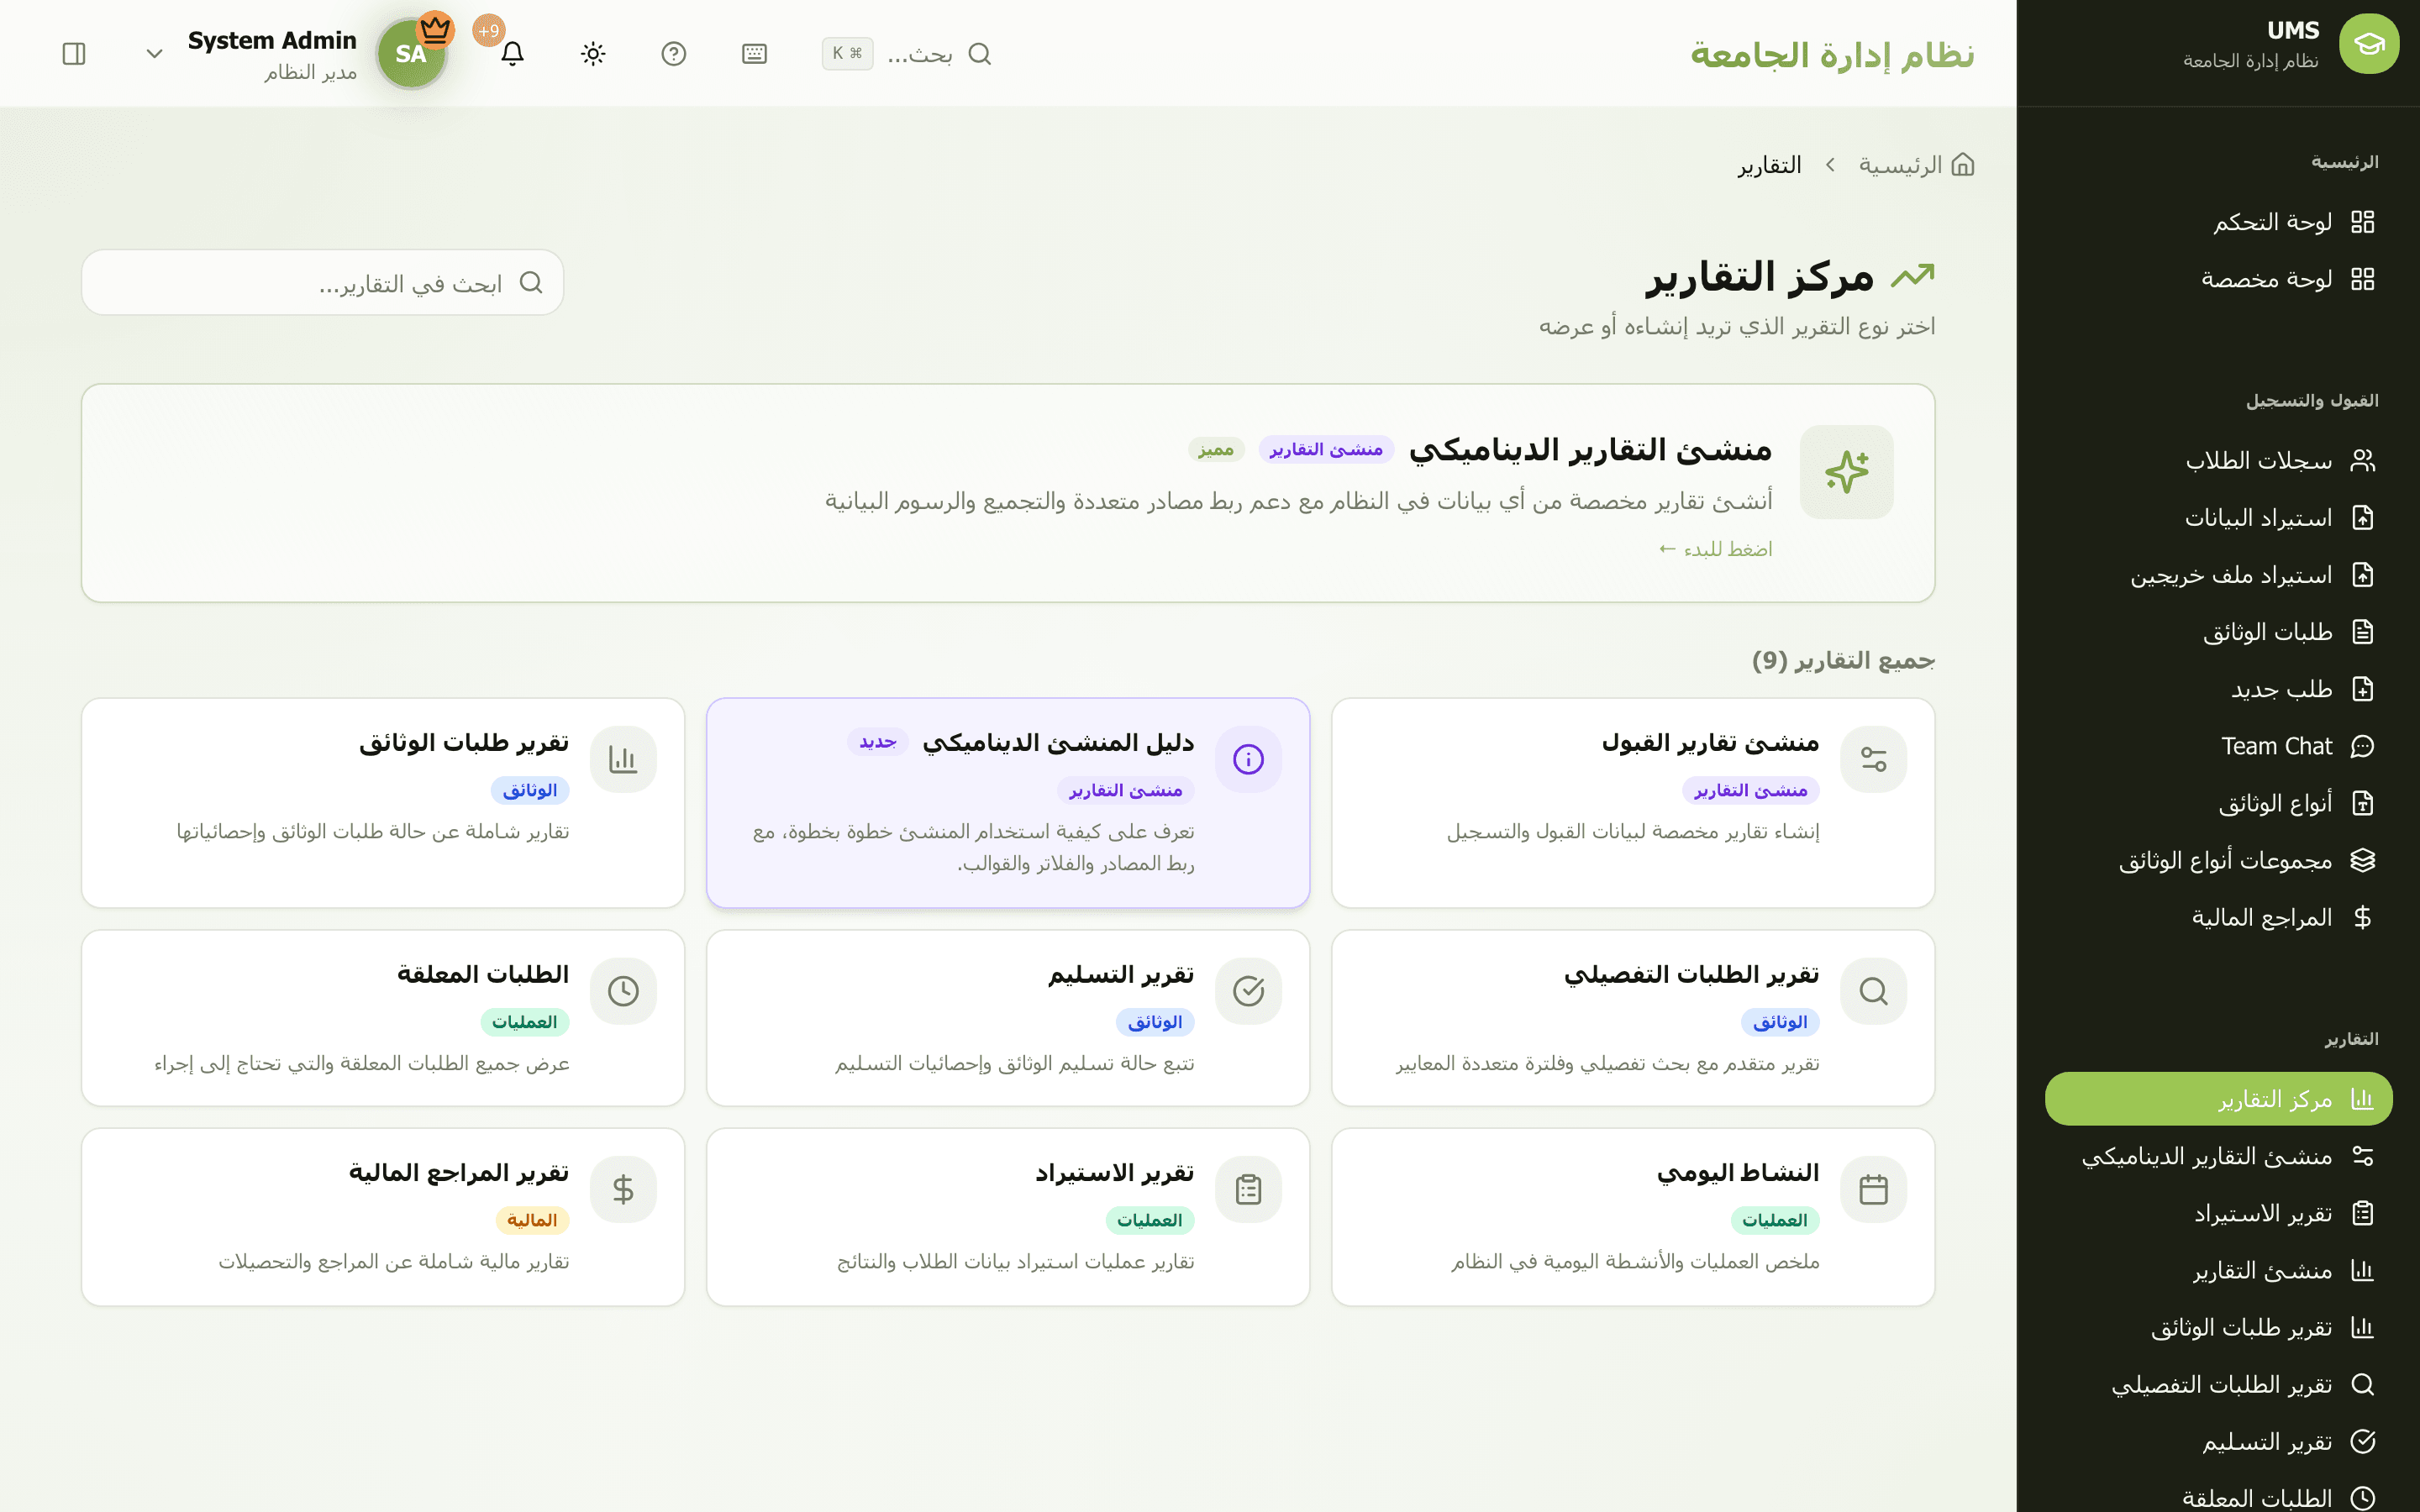Screen dimensions: 2420x1512
Task: Open لوحة التحكم in the sidebar
Action: (x=2219, y=222)
